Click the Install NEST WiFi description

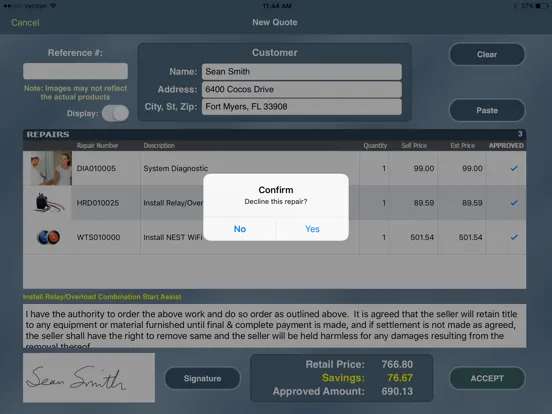[173, 237]
